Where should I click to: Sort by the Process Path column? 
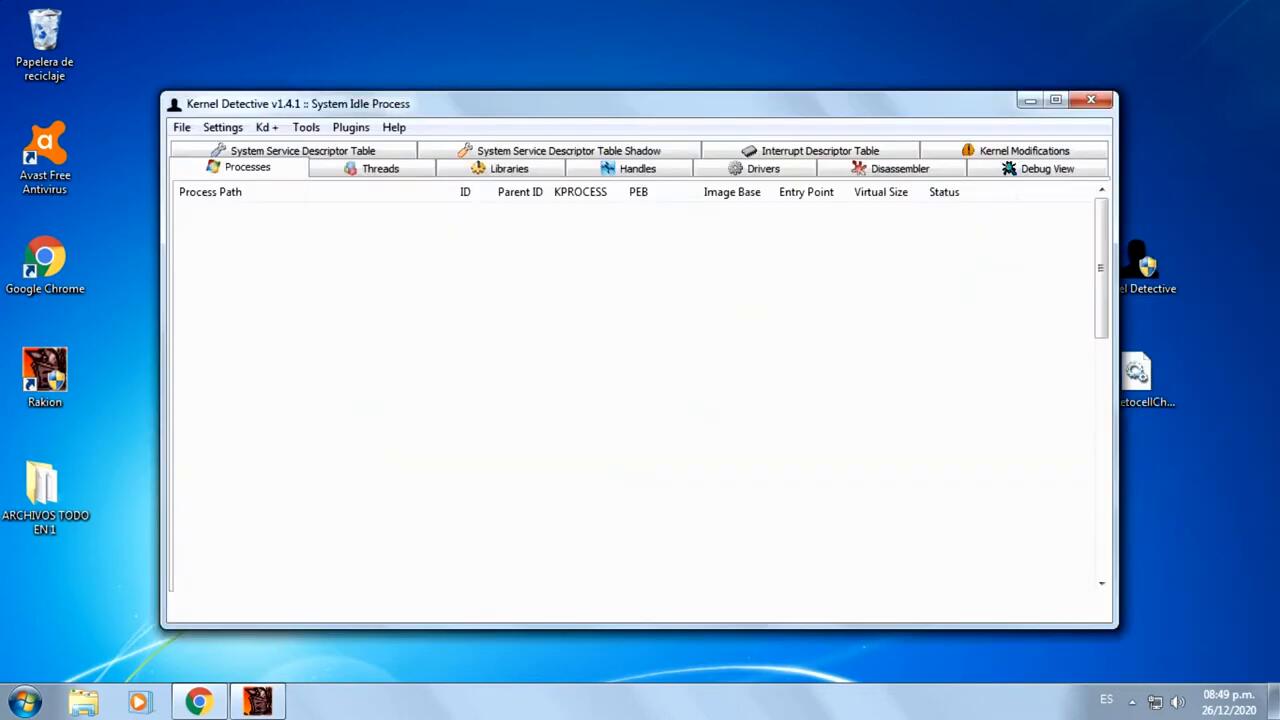[210, 192]
